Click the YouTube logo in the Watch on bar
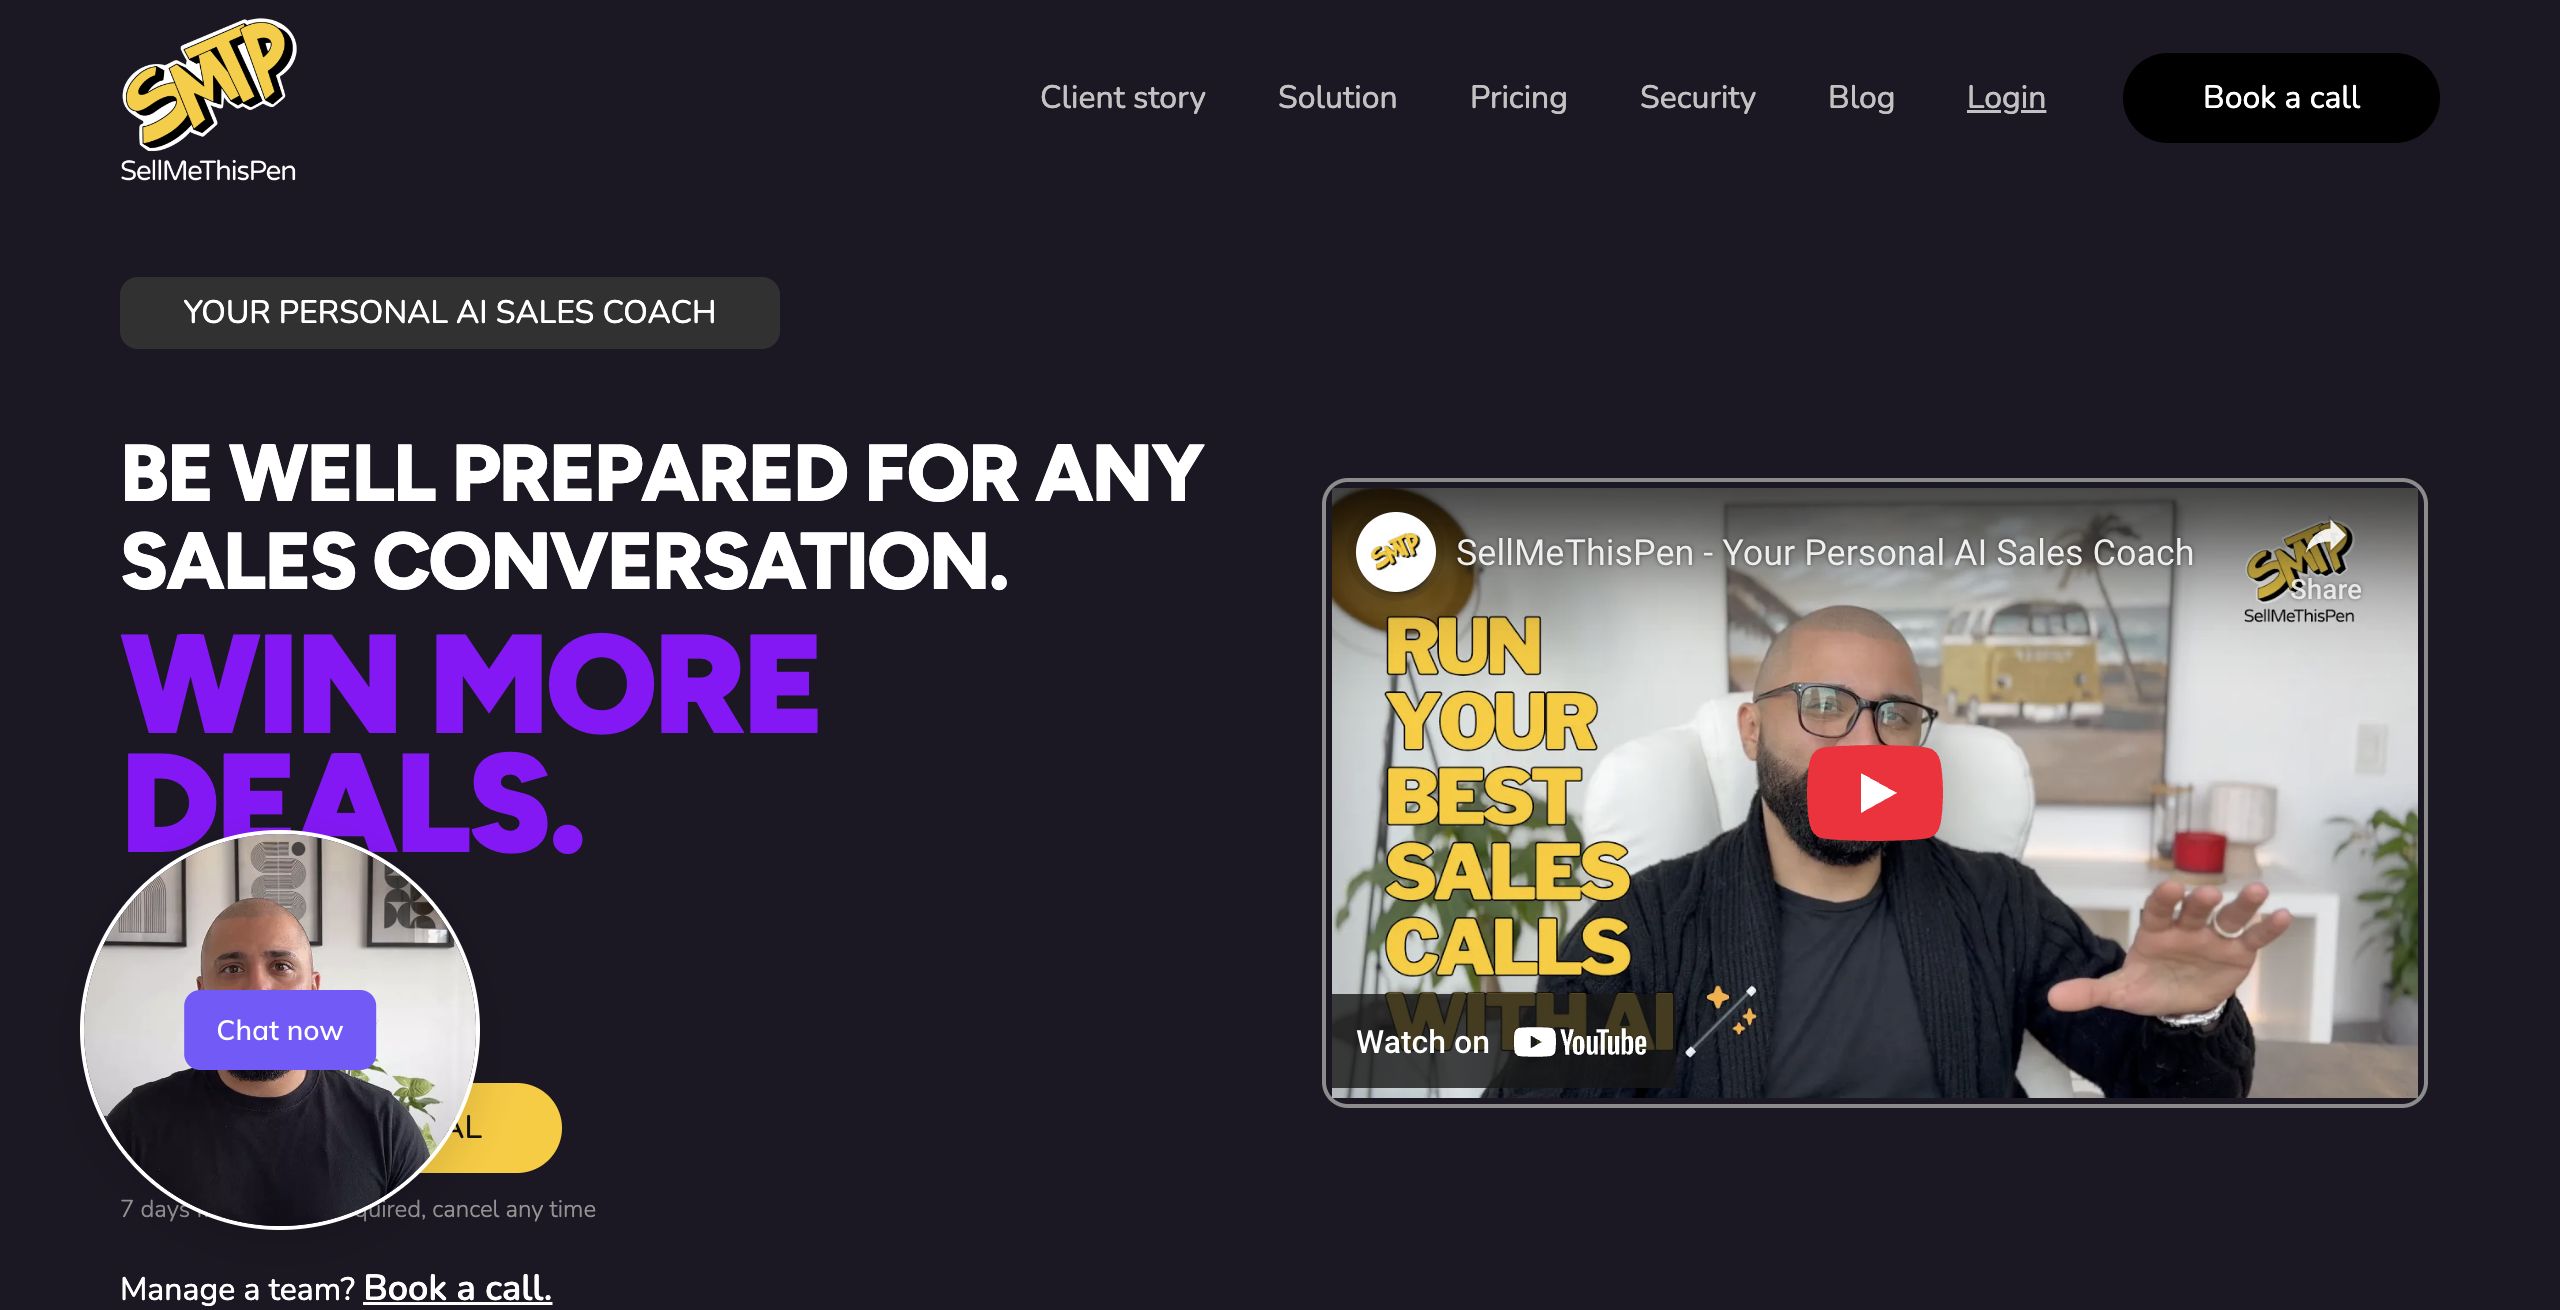This screenshot has height=1310, width=2560. [1579, 1042]
